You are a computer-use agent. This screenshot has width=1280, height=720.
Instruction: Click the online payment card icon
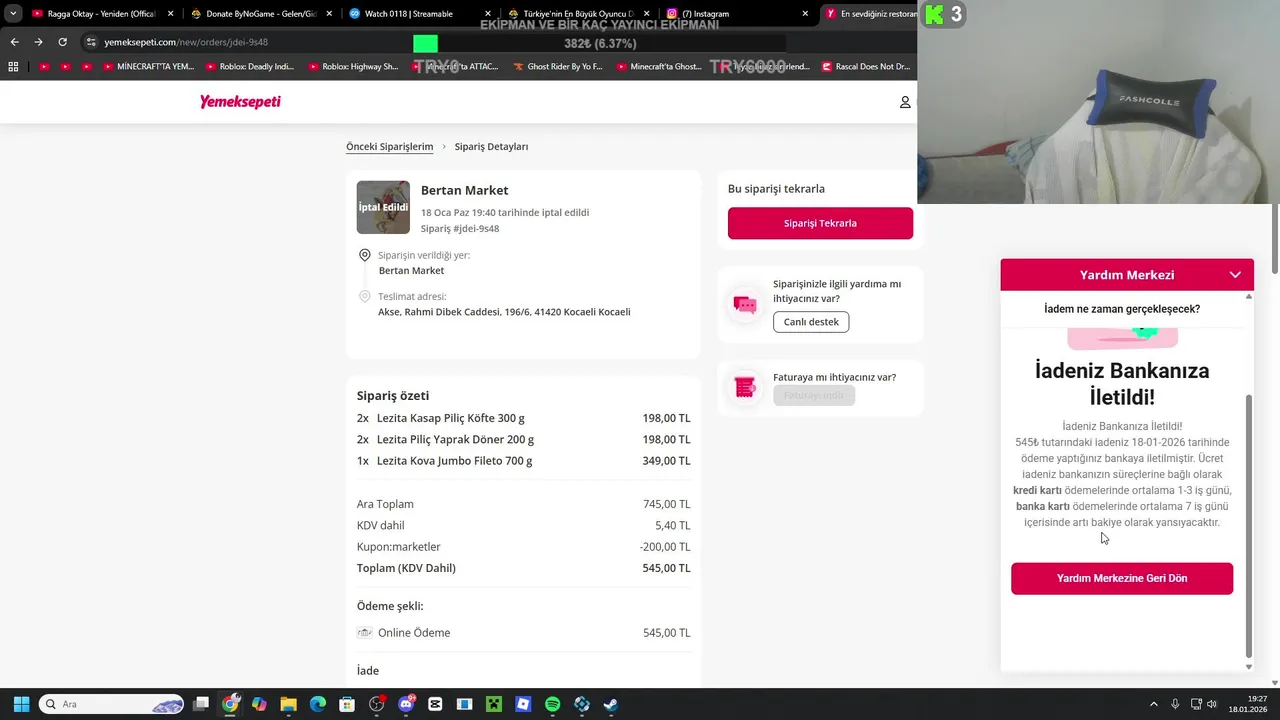pos(365,632)
